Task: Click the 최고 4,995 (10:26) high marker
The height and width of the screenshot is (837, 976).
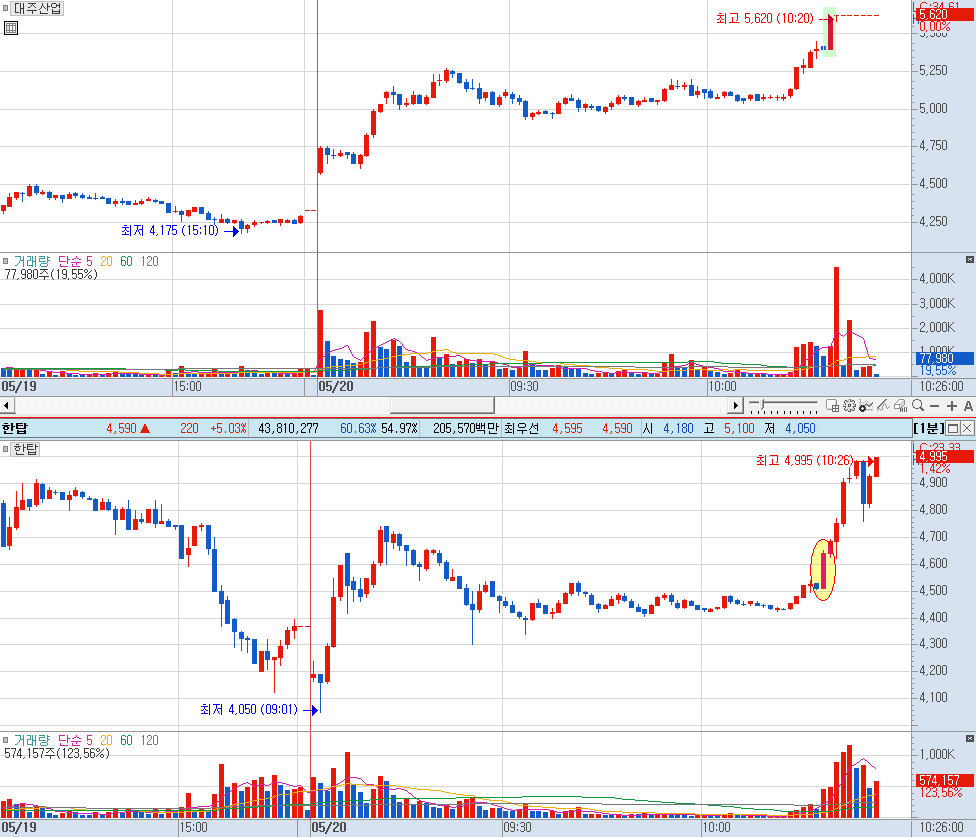Action: [804, 461]
